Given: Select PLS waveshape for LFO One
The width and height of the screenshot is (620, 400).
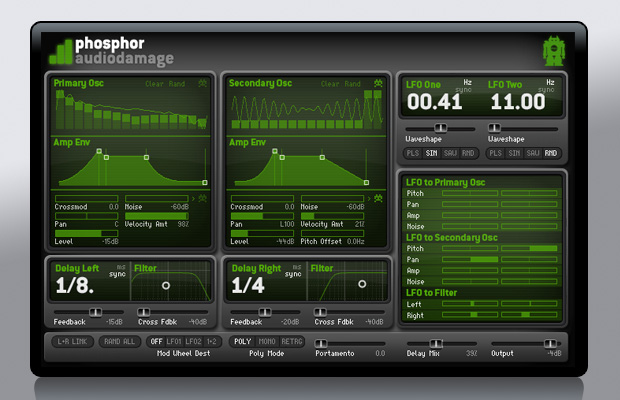Looking at the screenshot, I should (x=413, y=153).
